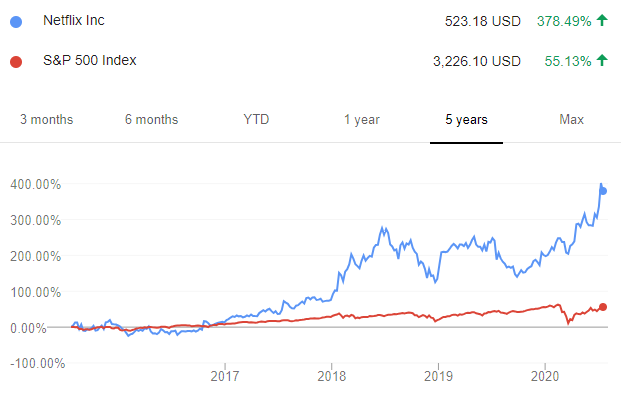Click the Netflix Inc label

tap(74, 20)
